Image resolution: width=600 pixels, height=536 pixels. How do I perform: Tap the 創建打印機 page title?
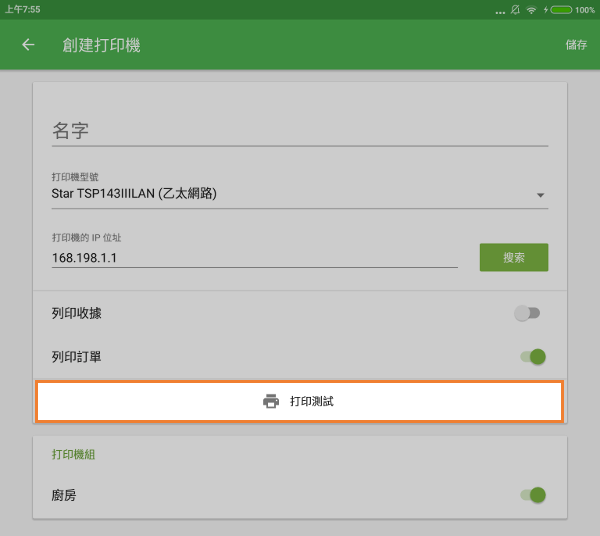pyautogui.click(x=101, y=45)
